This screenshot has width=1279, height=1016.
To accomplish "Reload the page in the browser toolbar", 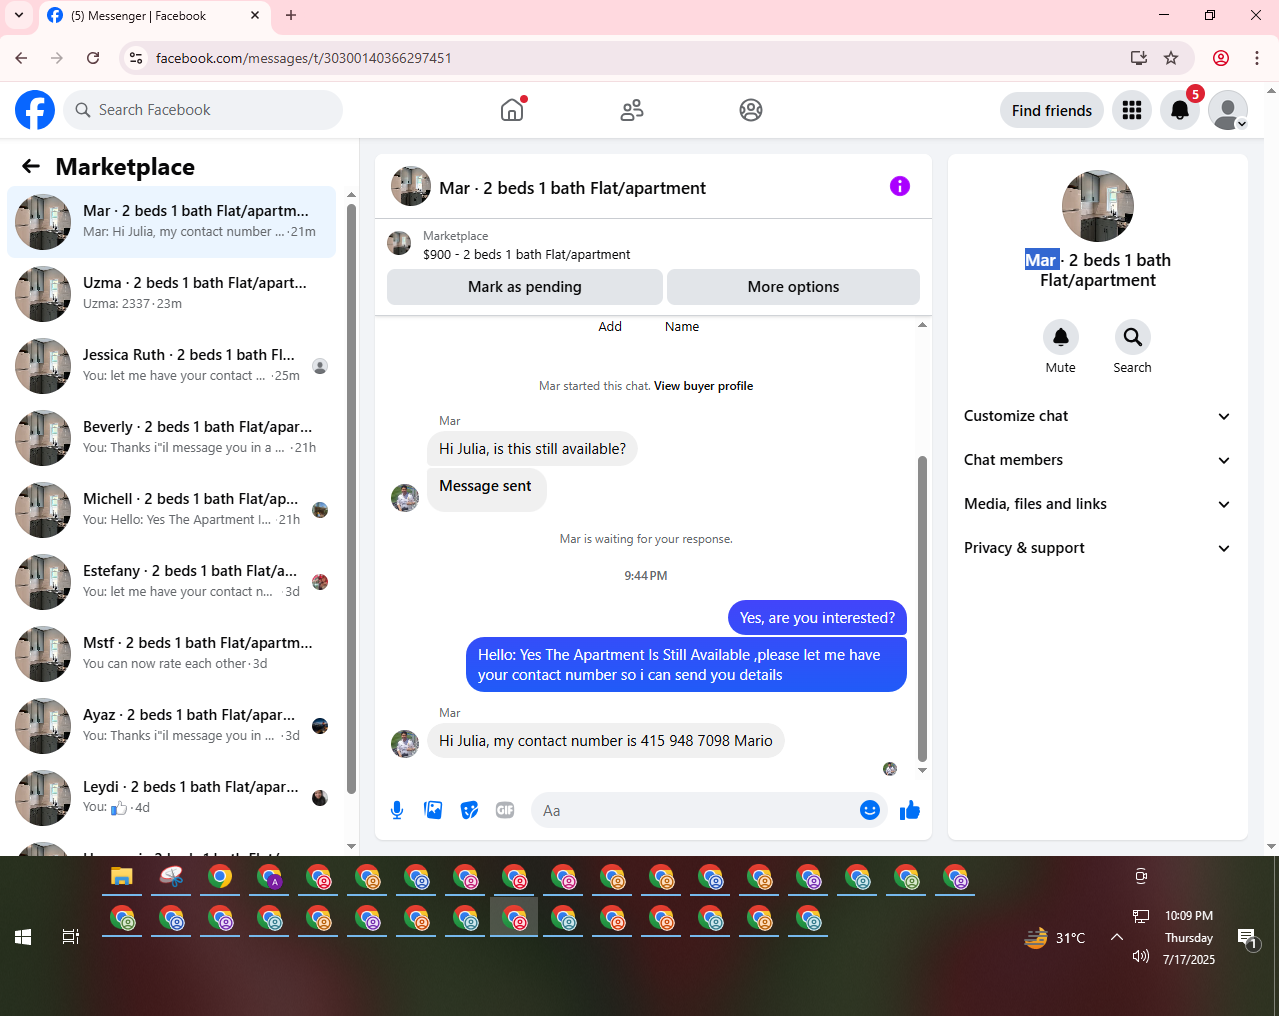I will tap(93, 58).
